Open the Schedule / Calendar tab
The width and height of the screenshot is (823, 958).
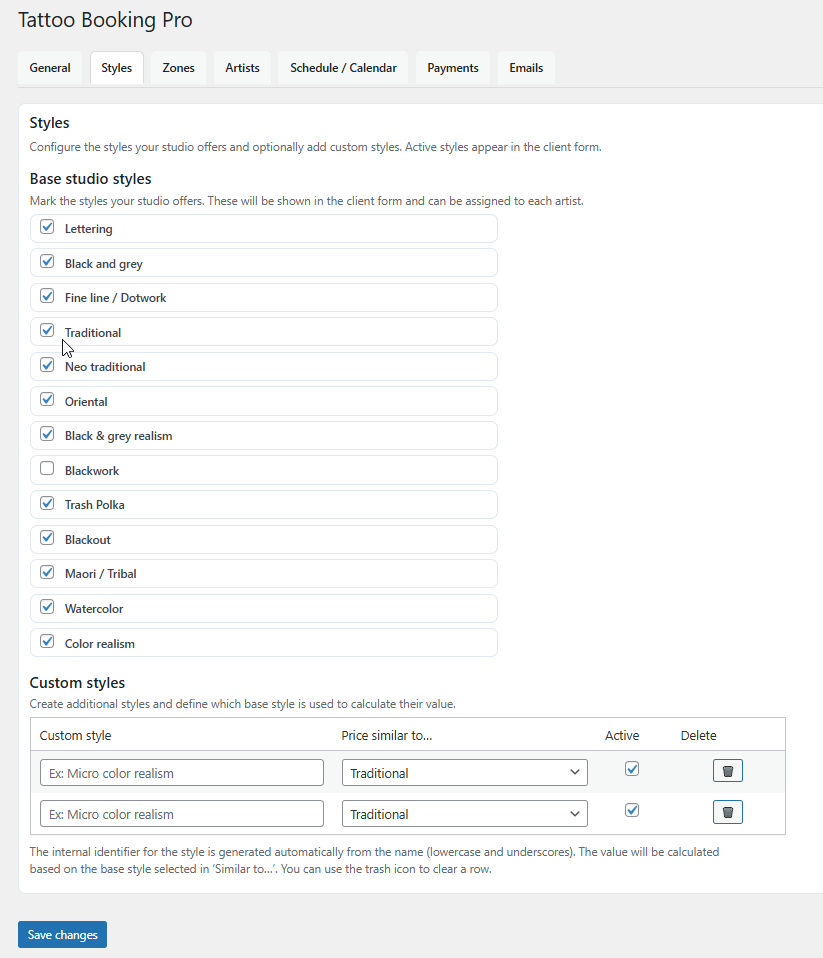click(x=343, y=68)
